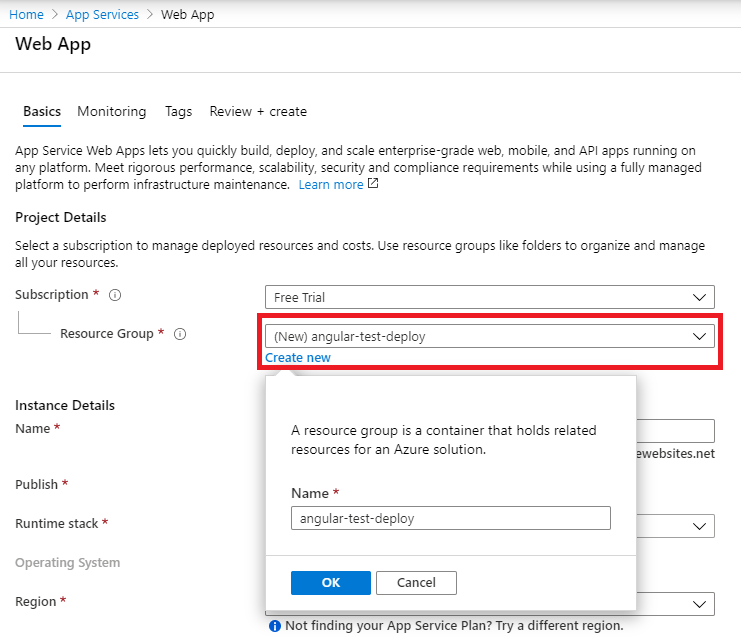Viewport: 749px width, 643px height.
Task: Click the Resource Group info icon
Action: coord(180,334)
